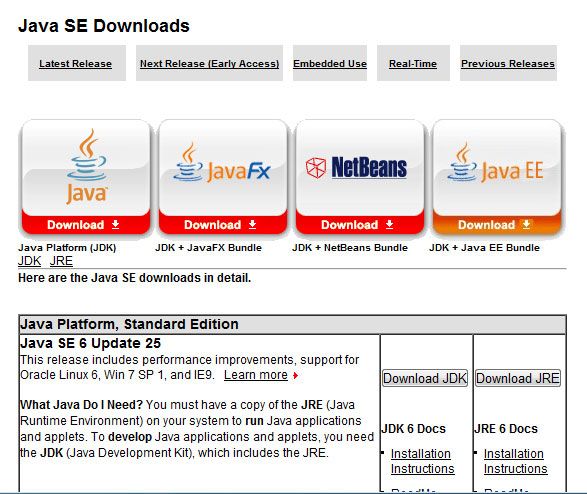Click the JDK + NetBeans Bundle caption

350,248
